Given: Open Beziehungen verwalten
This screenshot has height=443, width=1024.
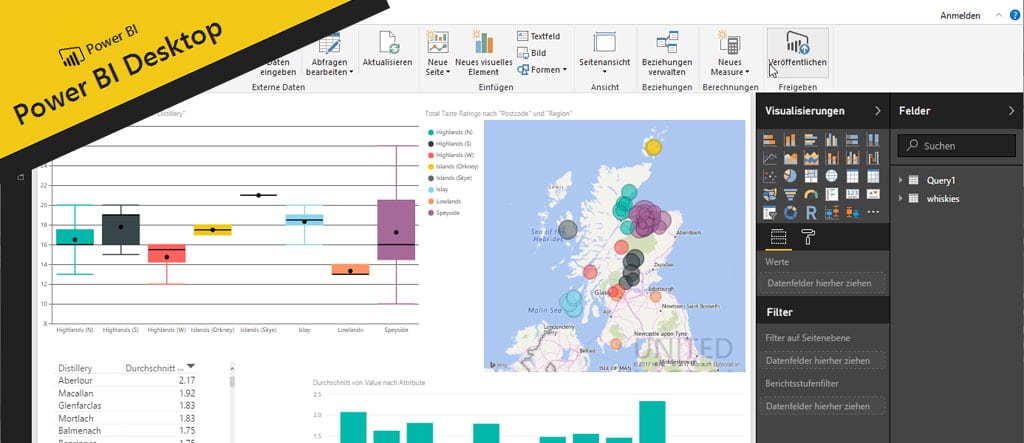Looking at the screenshot, I should tap(667, 52).
